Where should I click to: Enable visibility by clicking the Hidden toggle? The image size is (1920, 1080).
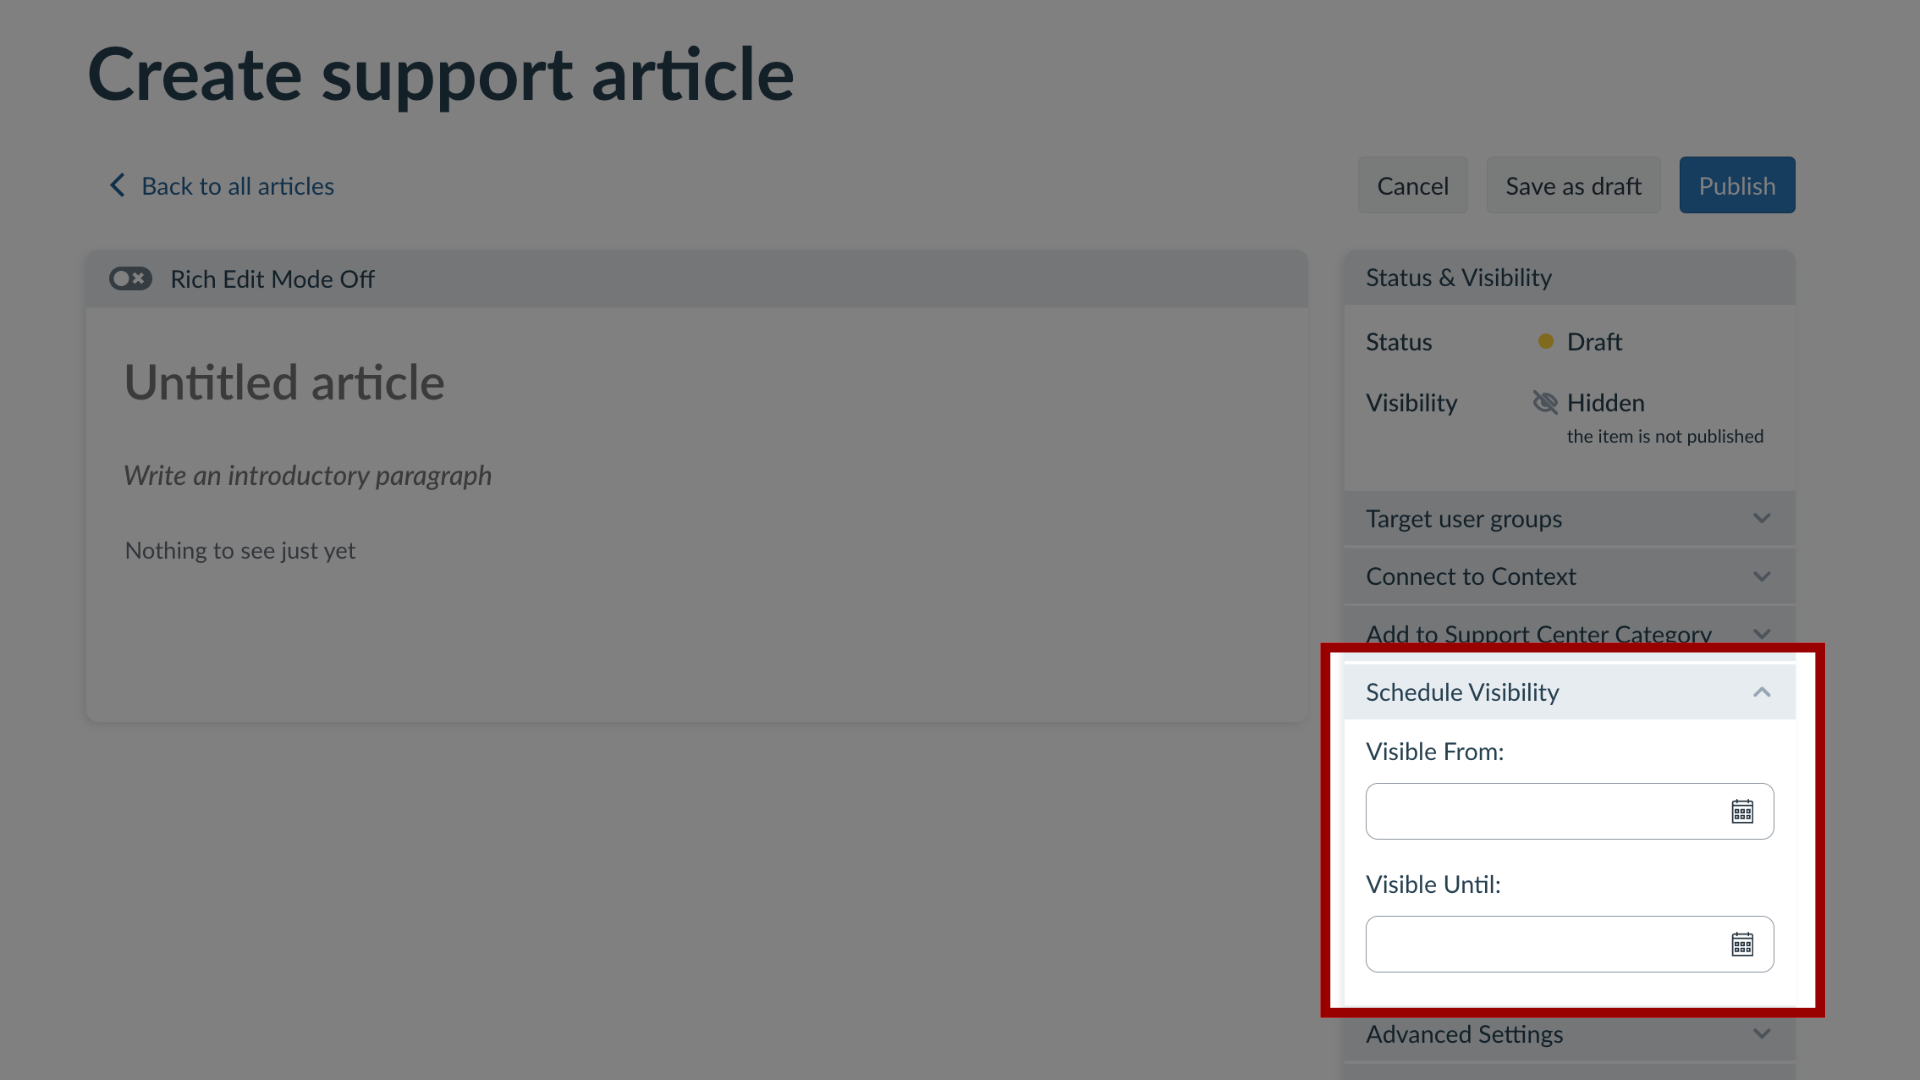point(1543,402)
